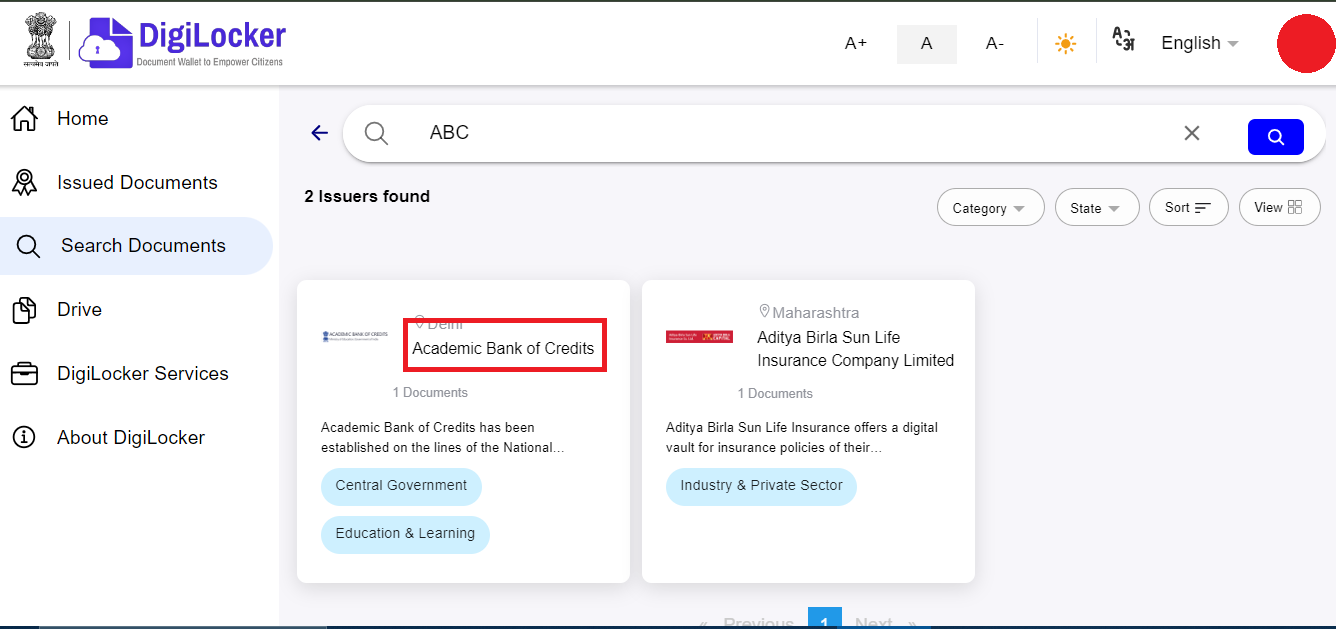Click the blue search magnifier button
The width and height of the screenshot is (1337, 629).
tap(1275, 136)
